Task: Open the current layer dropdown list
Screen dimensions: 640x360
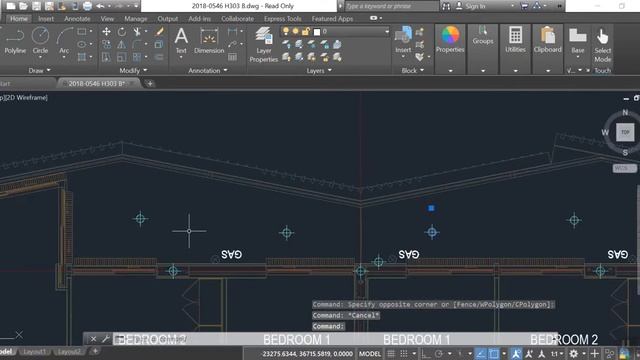Action: coord(387,31)
